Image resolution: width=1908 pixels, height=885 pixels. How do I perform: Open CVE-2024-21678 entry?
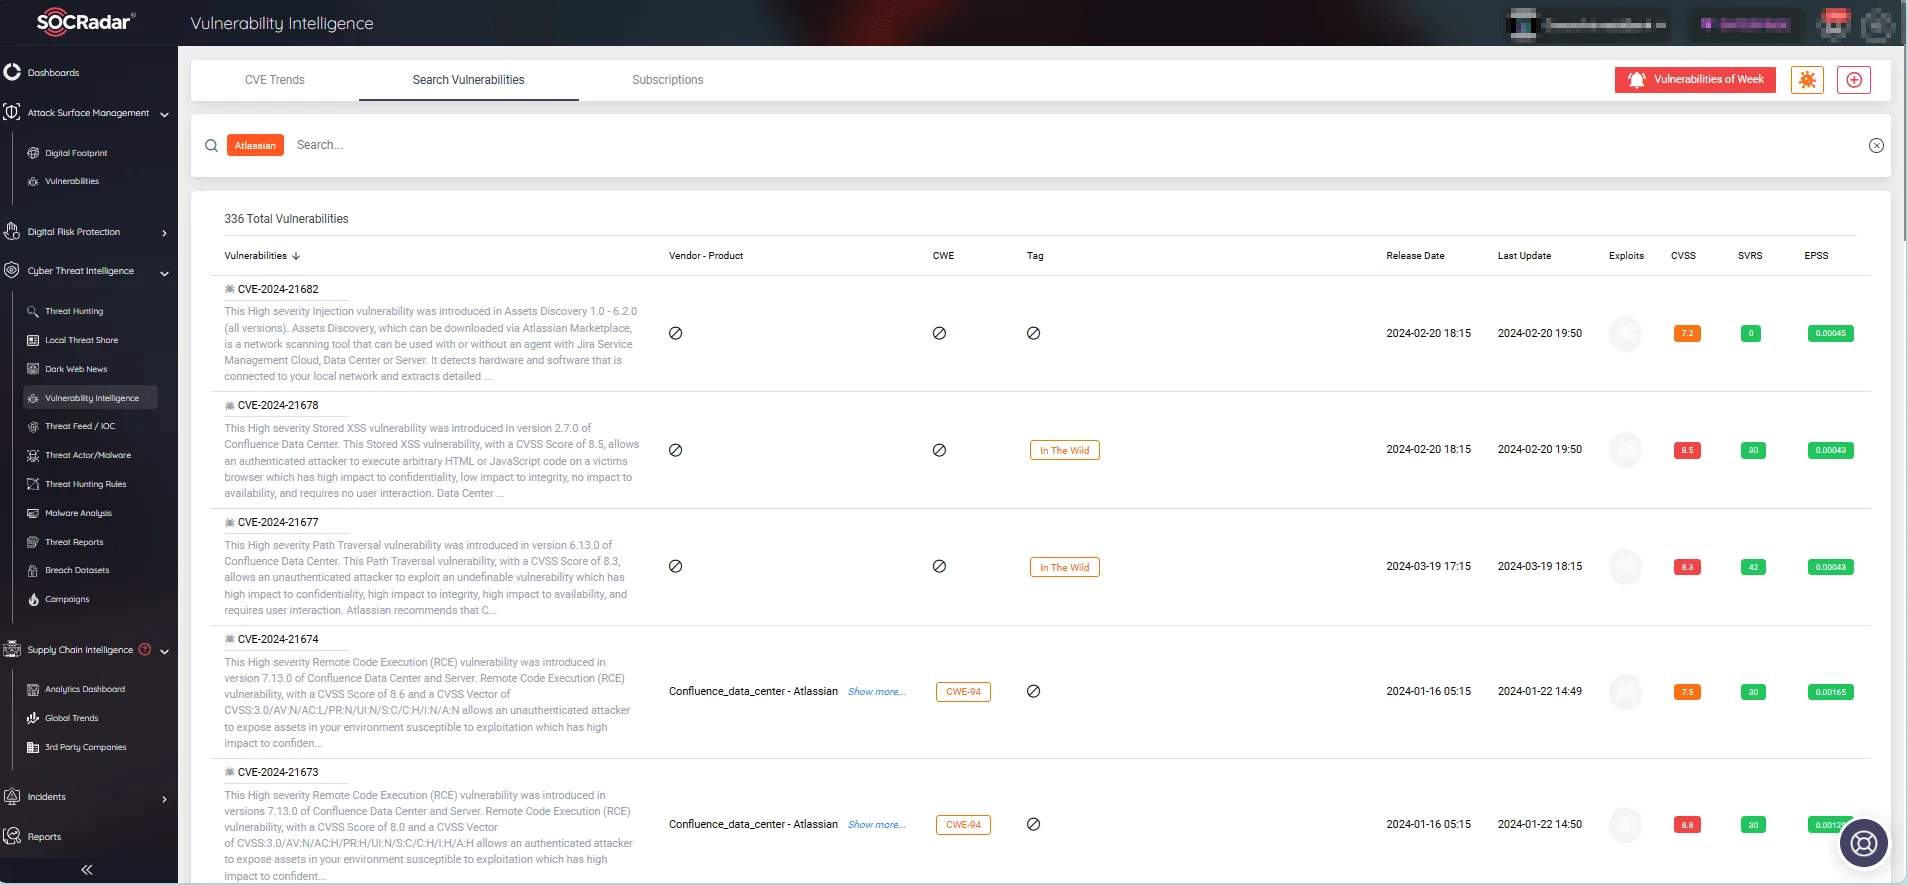click(278, 405)
